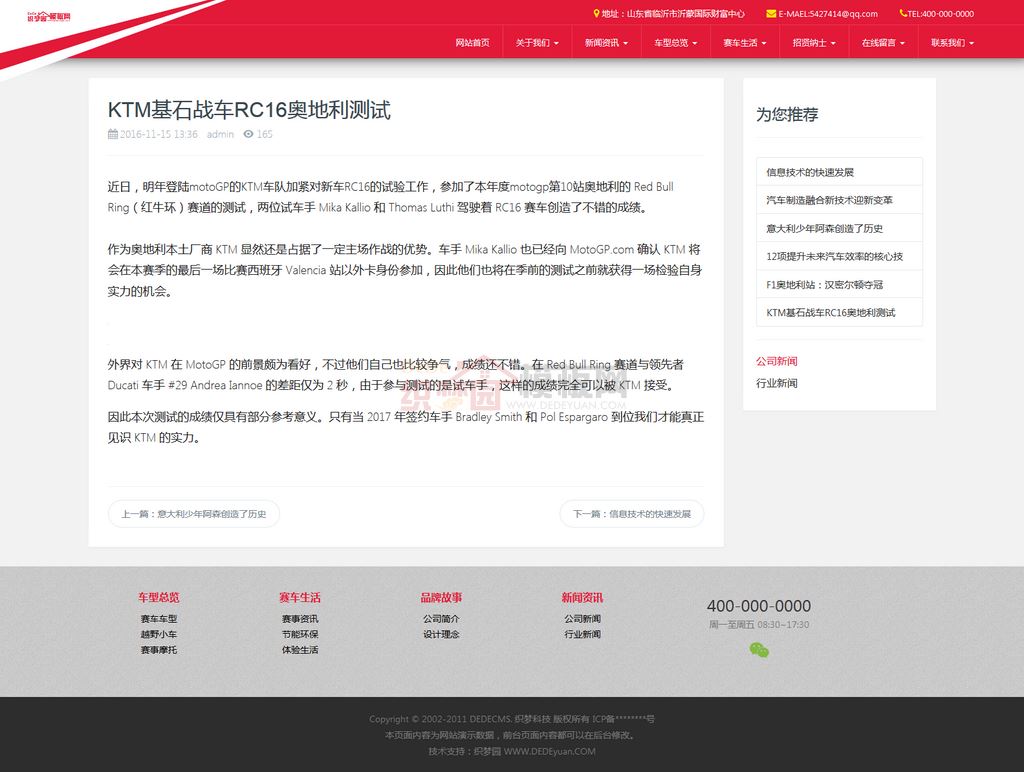
Task: Click the Copyright DEDECMS footer line
Action: coord(511,719)
